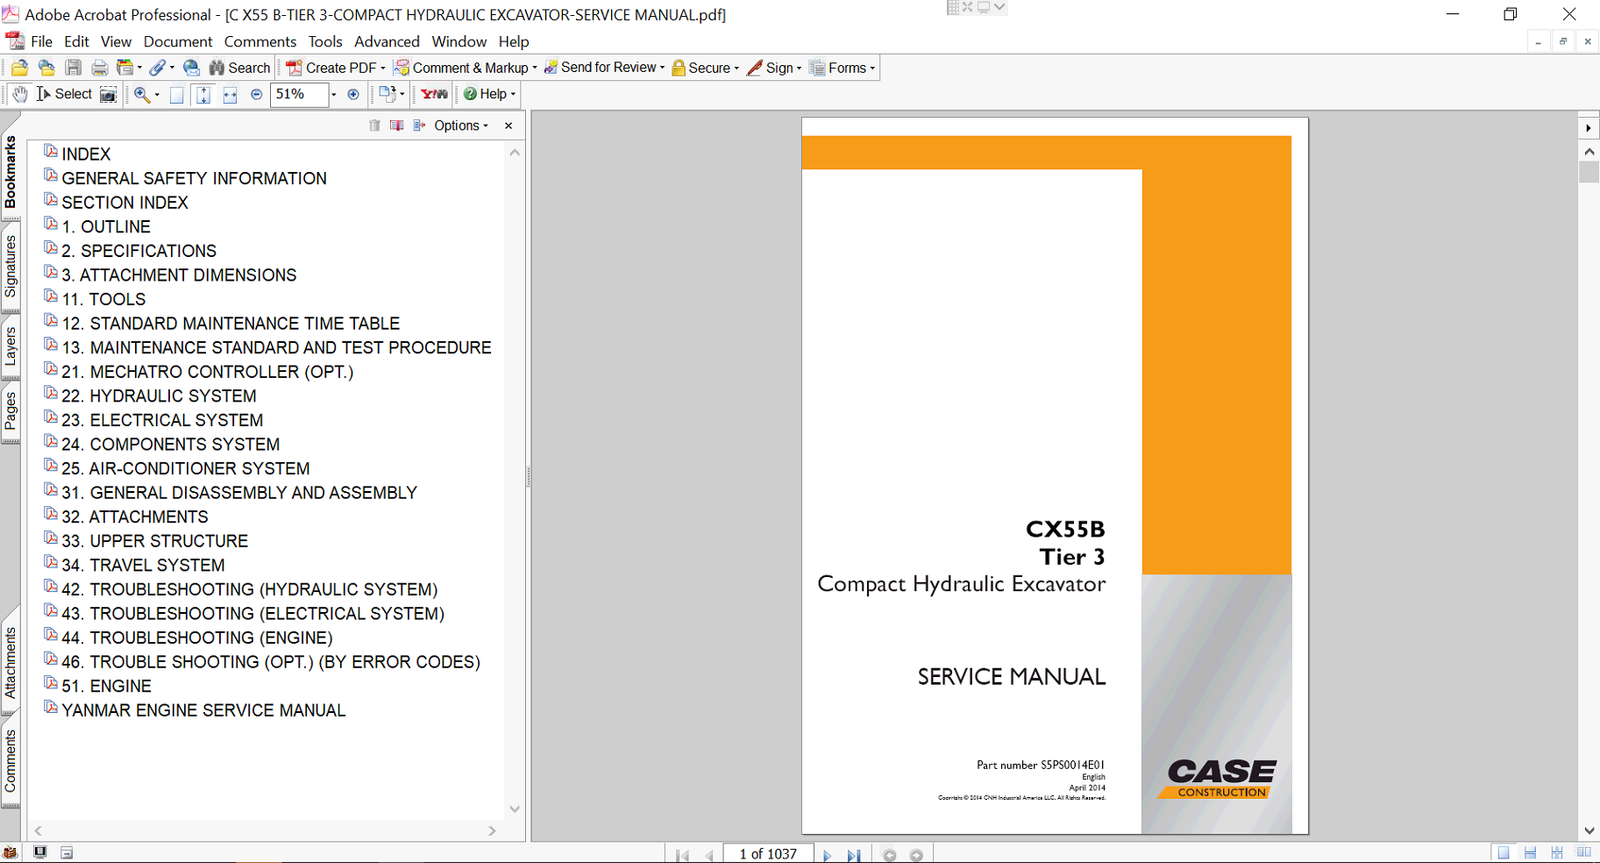Screen dimensions: 1600x863
Task: Click the Save disk icon
Action: click(73, 68)
